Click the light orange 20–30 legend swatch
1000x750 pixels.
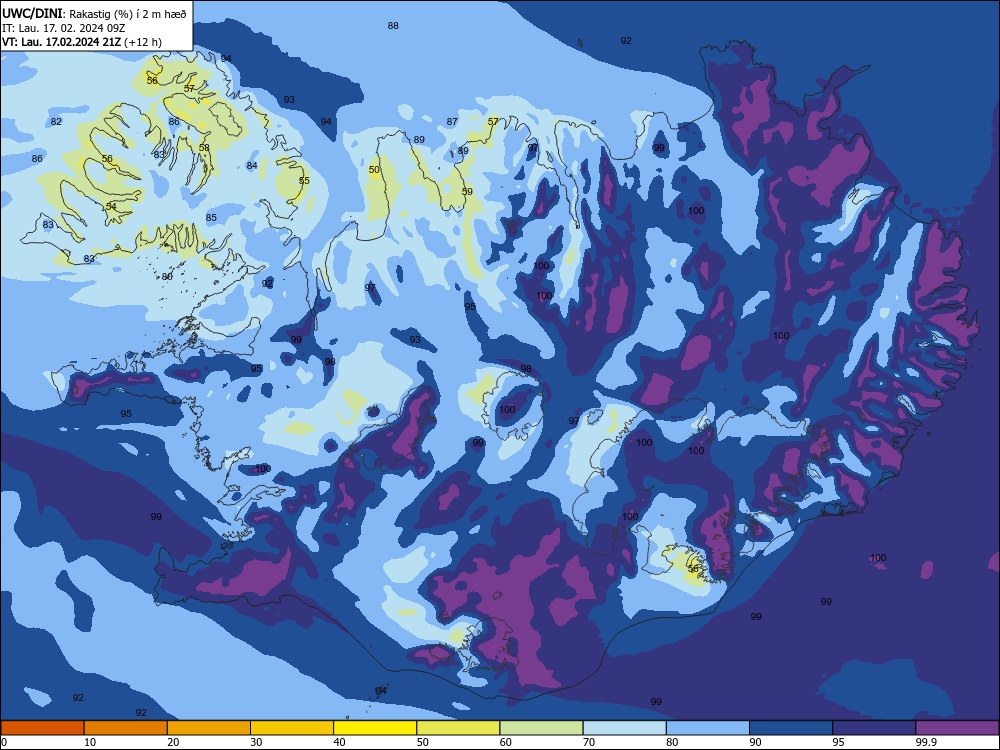coord(209,728)
